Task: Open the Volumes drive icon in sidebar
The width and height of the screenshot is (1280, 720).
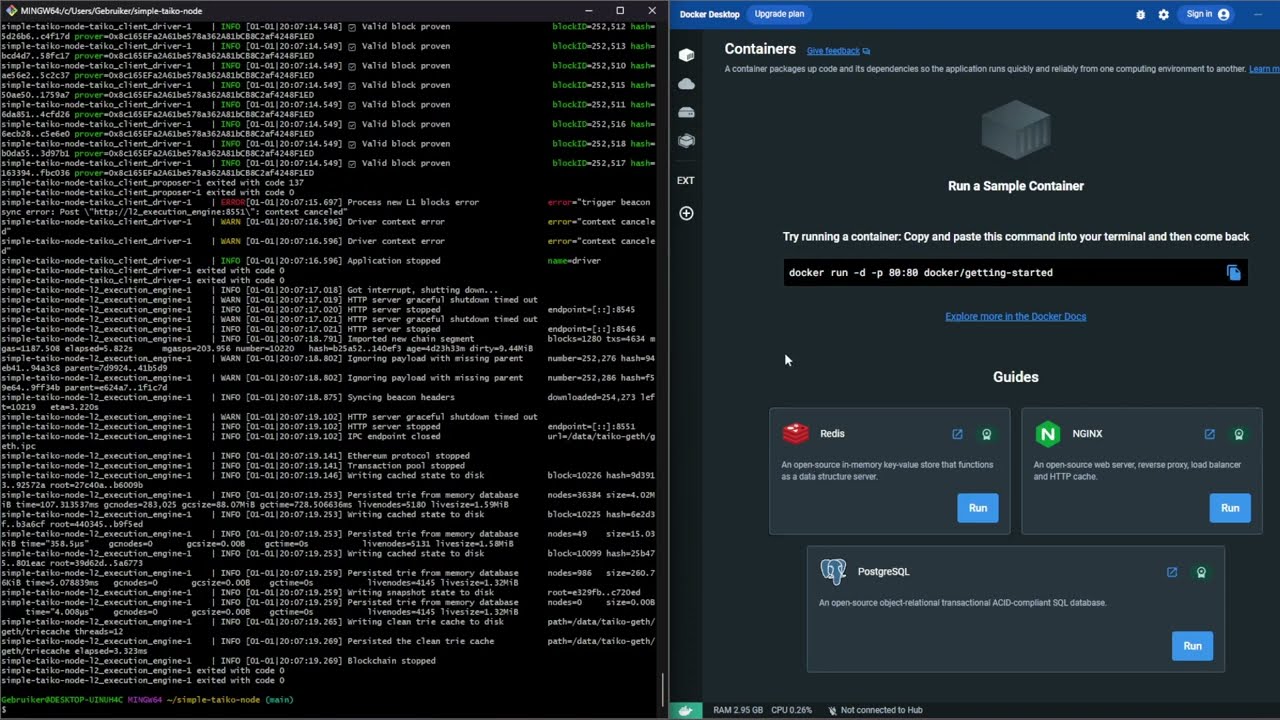Action: click(x=686, y=112)
